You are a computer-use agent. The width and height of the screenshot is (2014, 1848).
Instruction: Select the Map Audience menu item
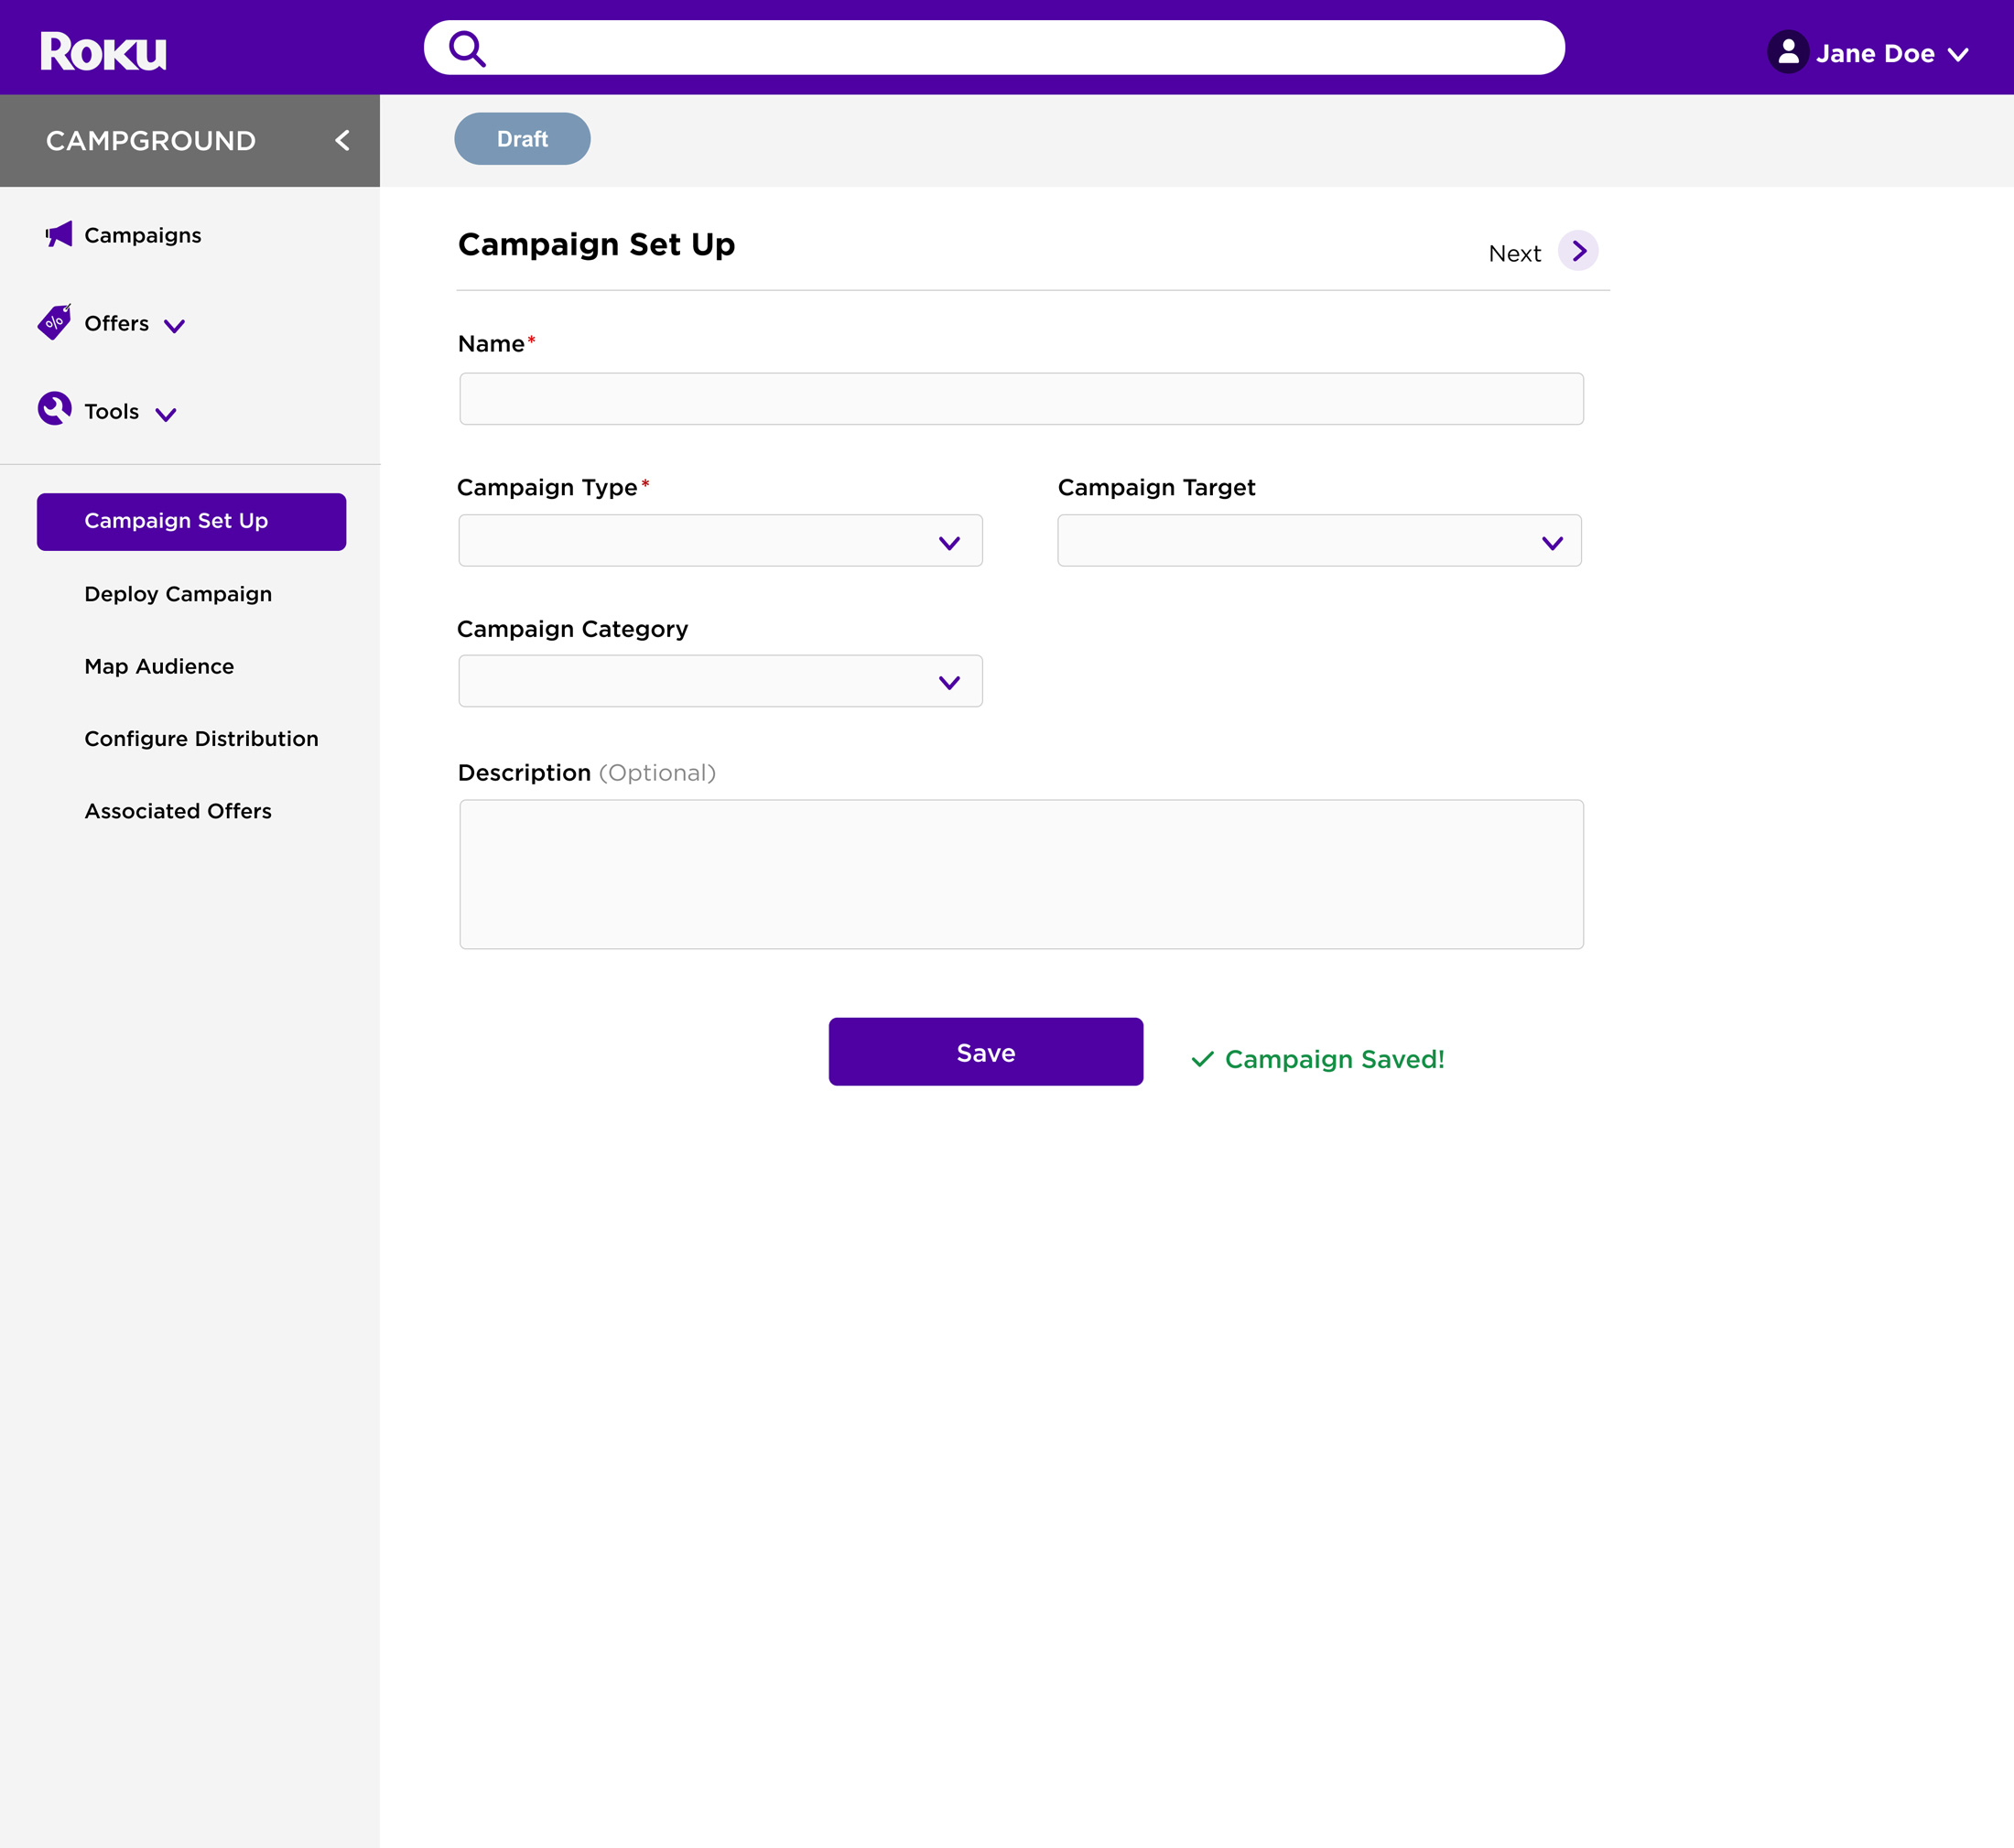click(159, 666)
